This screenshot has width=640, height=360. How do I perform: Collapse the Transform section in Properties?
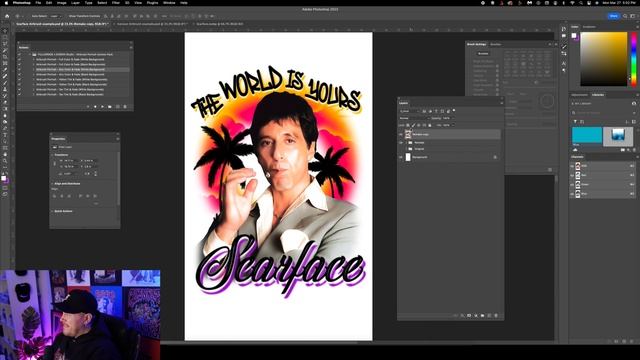click(x=52, y=155)
